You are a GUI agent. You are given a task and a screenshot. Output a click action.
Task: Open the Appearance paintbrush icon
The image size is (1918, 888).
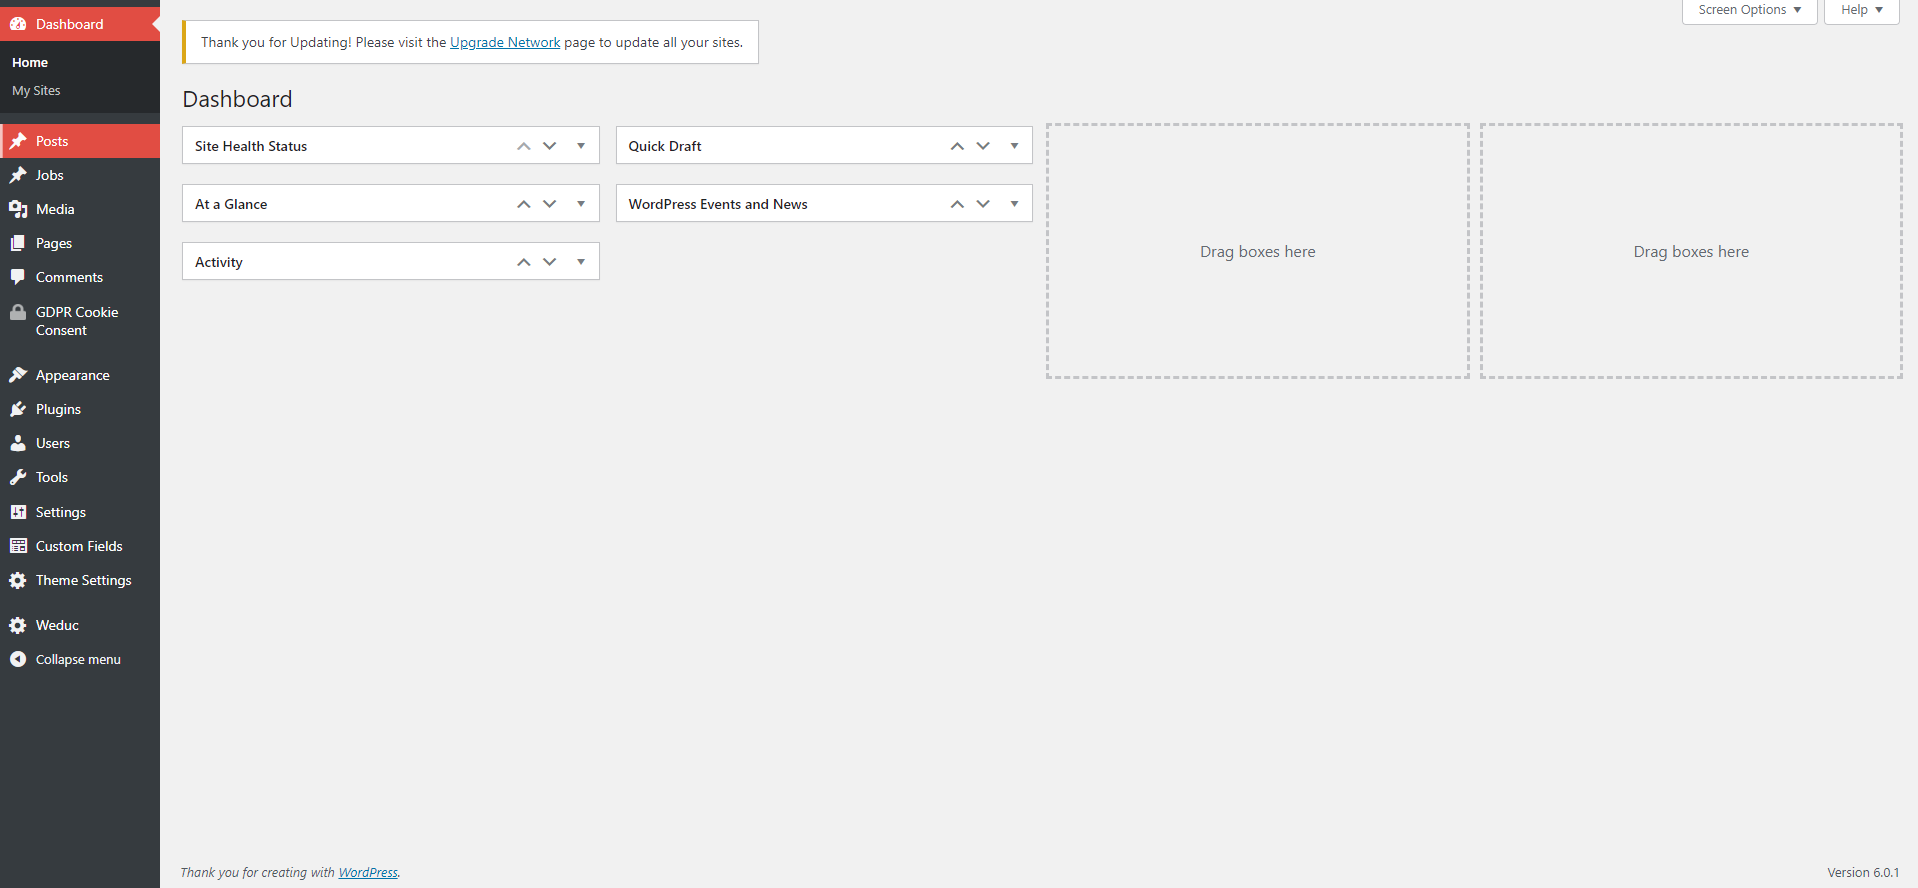(18, 375)
